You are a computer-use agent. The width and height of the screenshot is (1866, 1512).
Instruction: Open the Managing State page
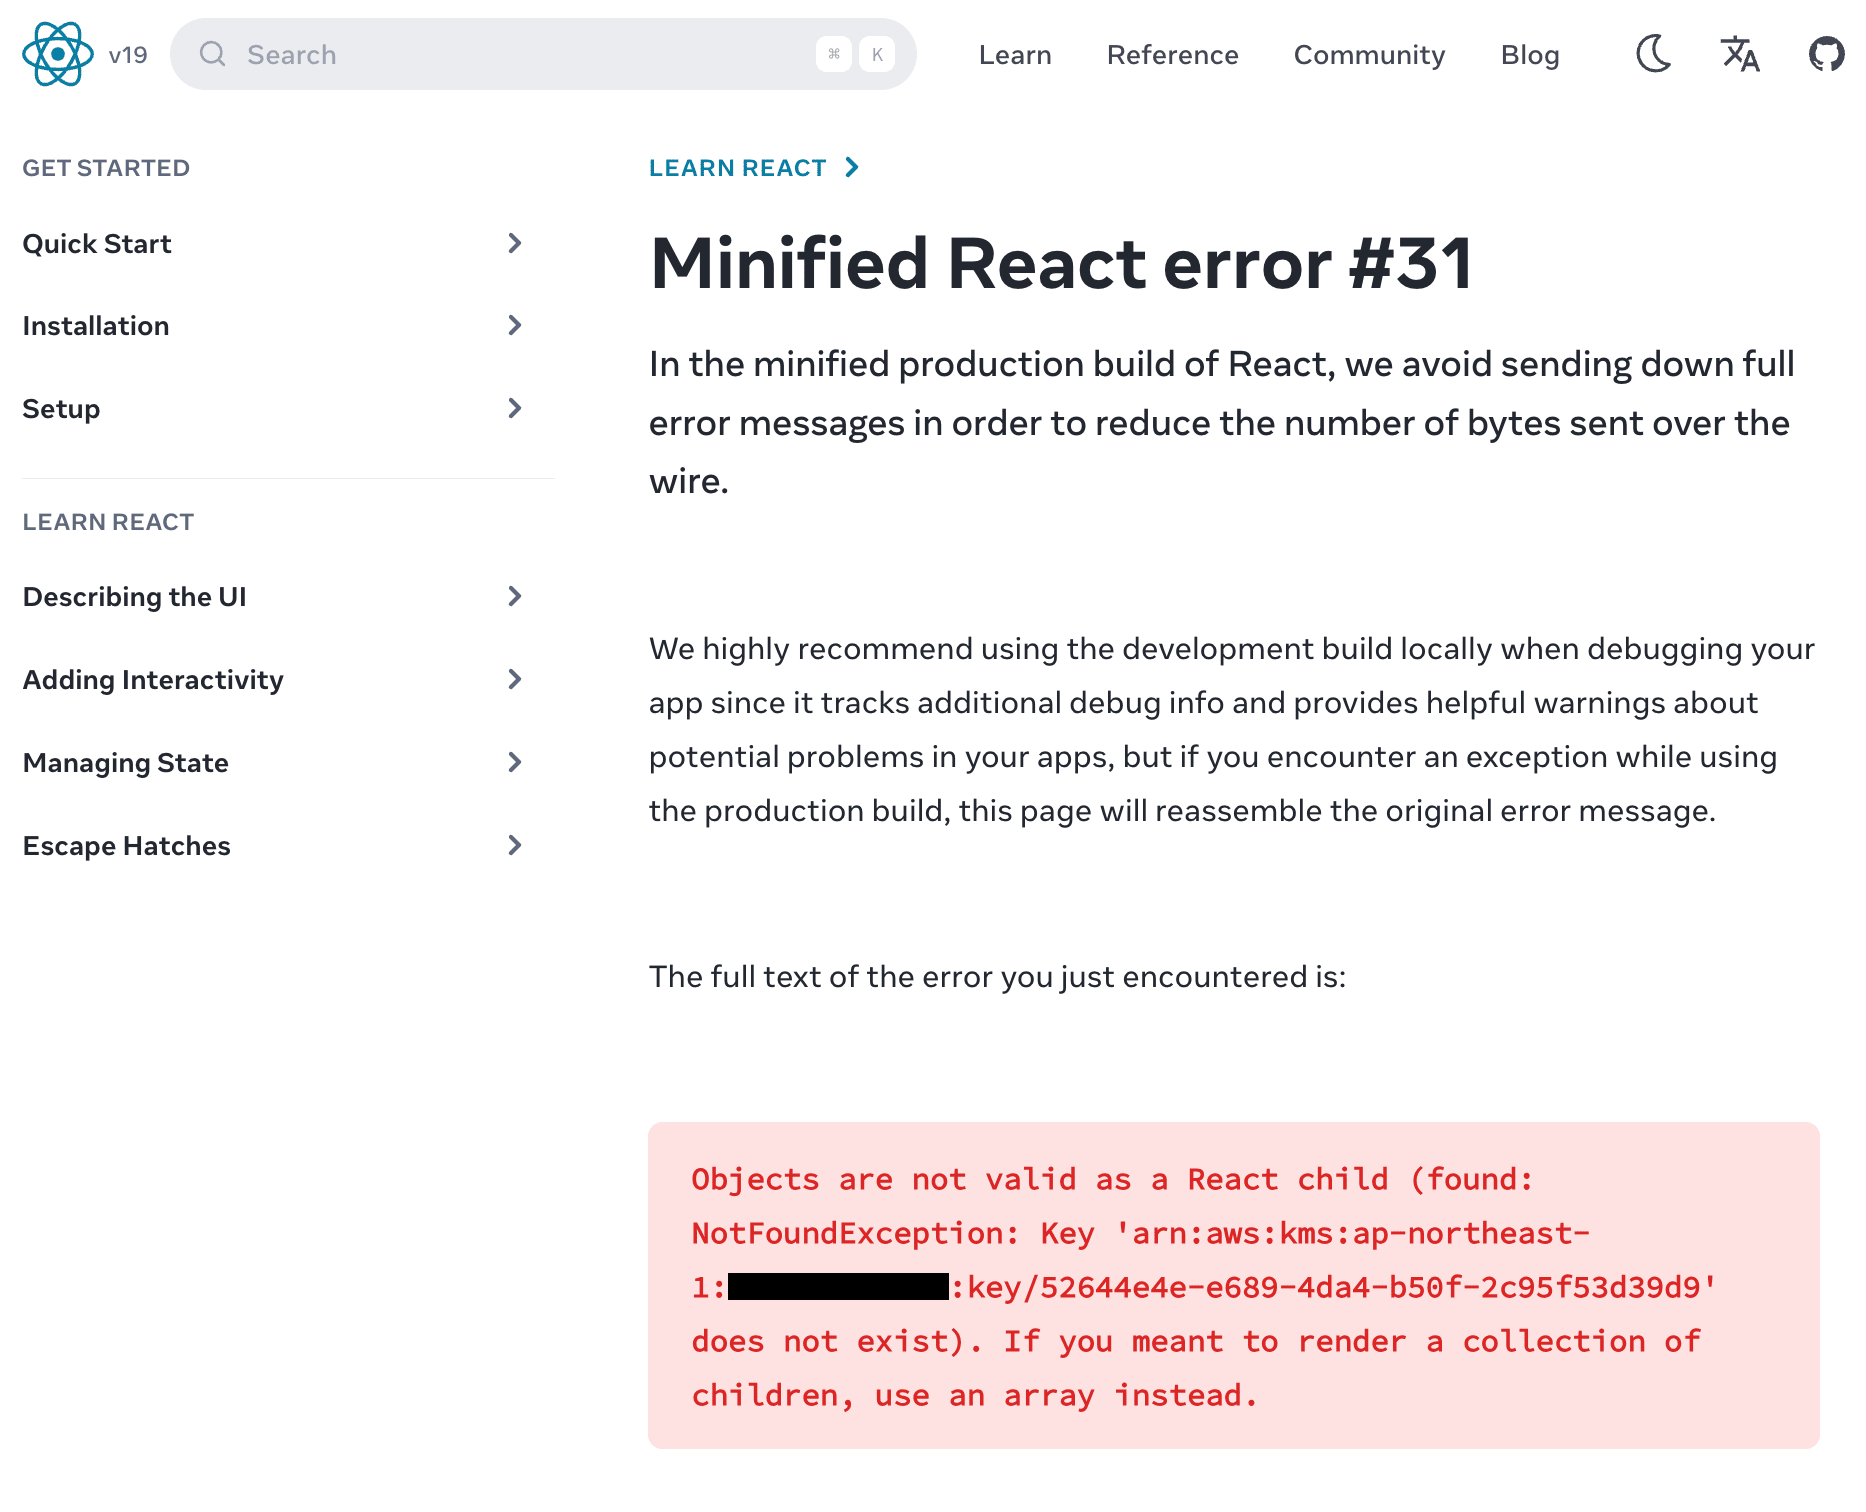126,763
